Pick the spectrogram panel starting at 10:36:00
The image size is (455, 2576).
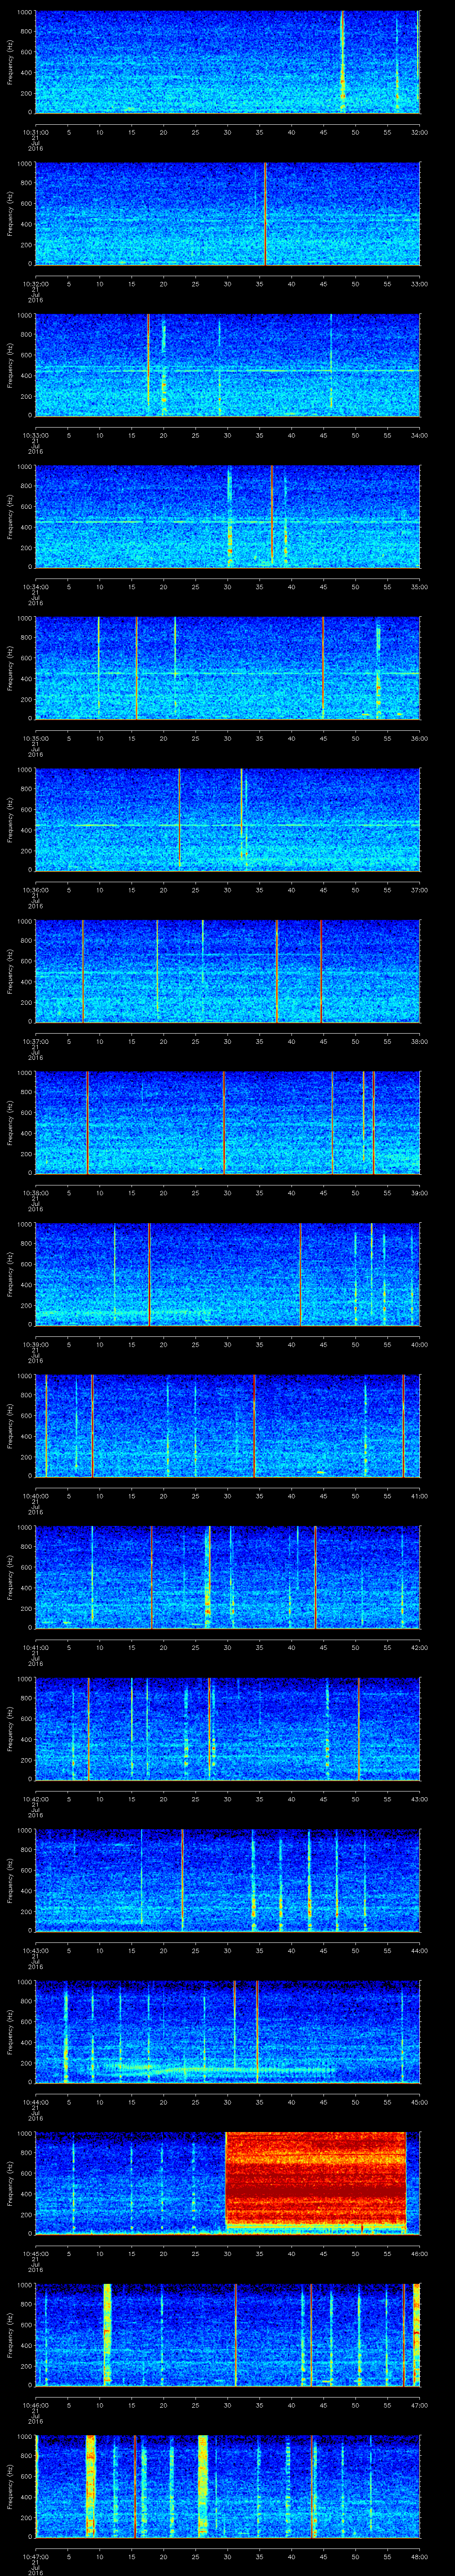tap(227, 820)
